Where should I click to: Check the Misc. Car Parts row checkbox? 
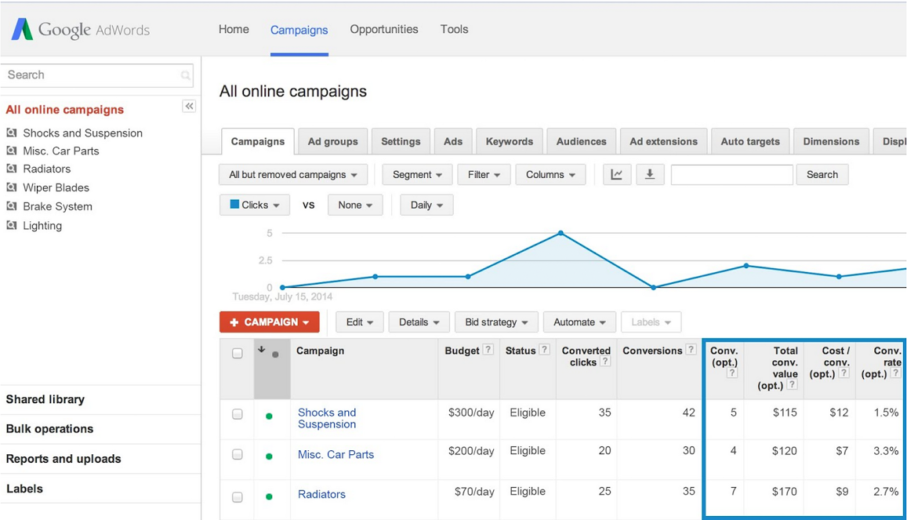[x=237, y=455]
